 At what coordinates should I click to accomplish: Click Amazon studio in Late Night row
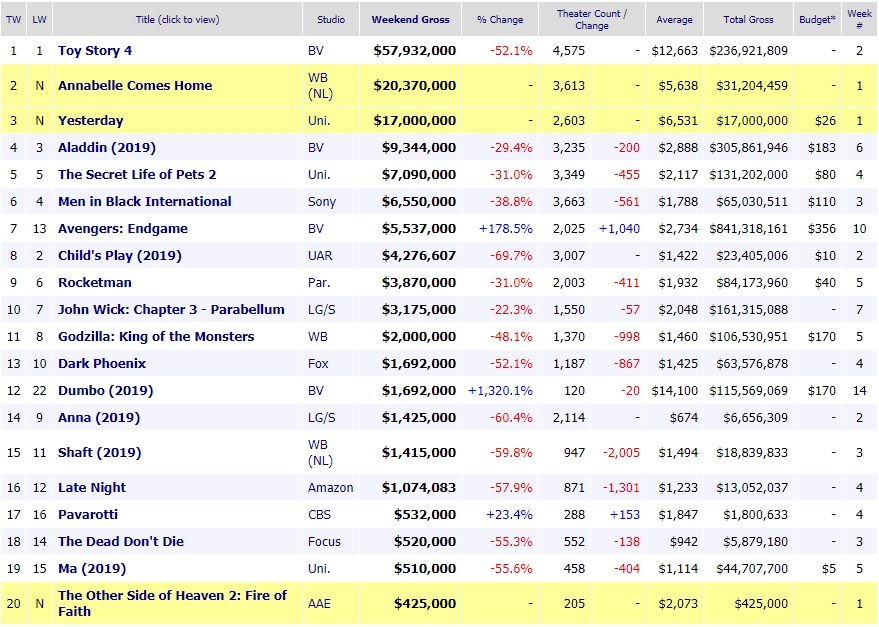[x=330, y=487]
